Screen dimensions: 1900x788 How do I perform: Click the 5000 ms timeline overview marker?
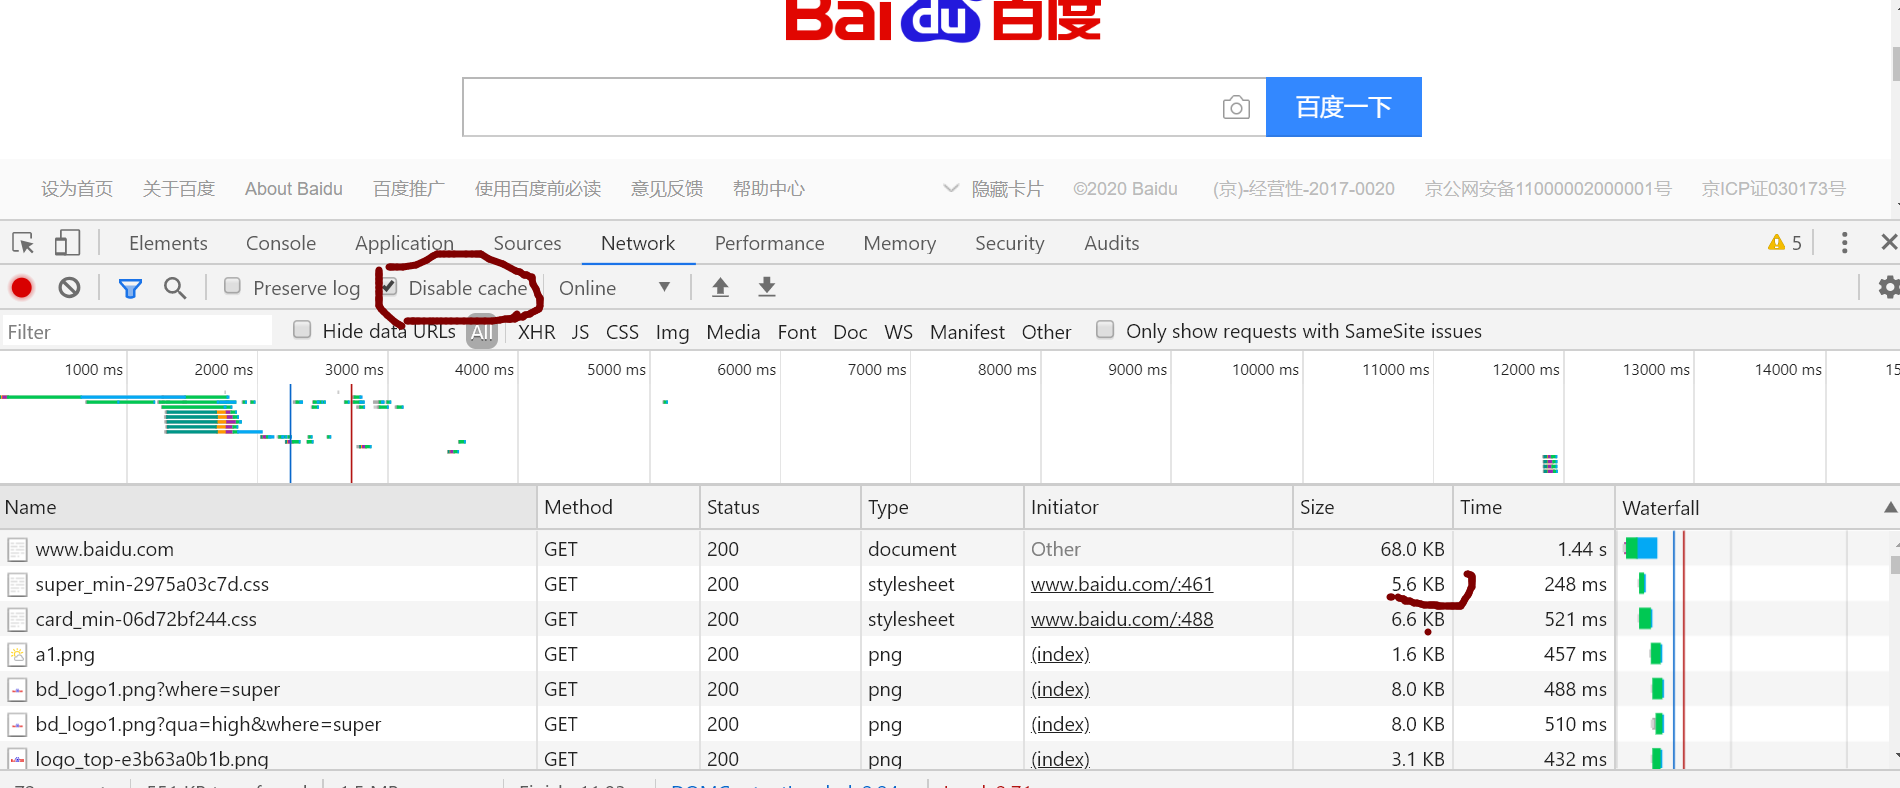click(616, 369)
